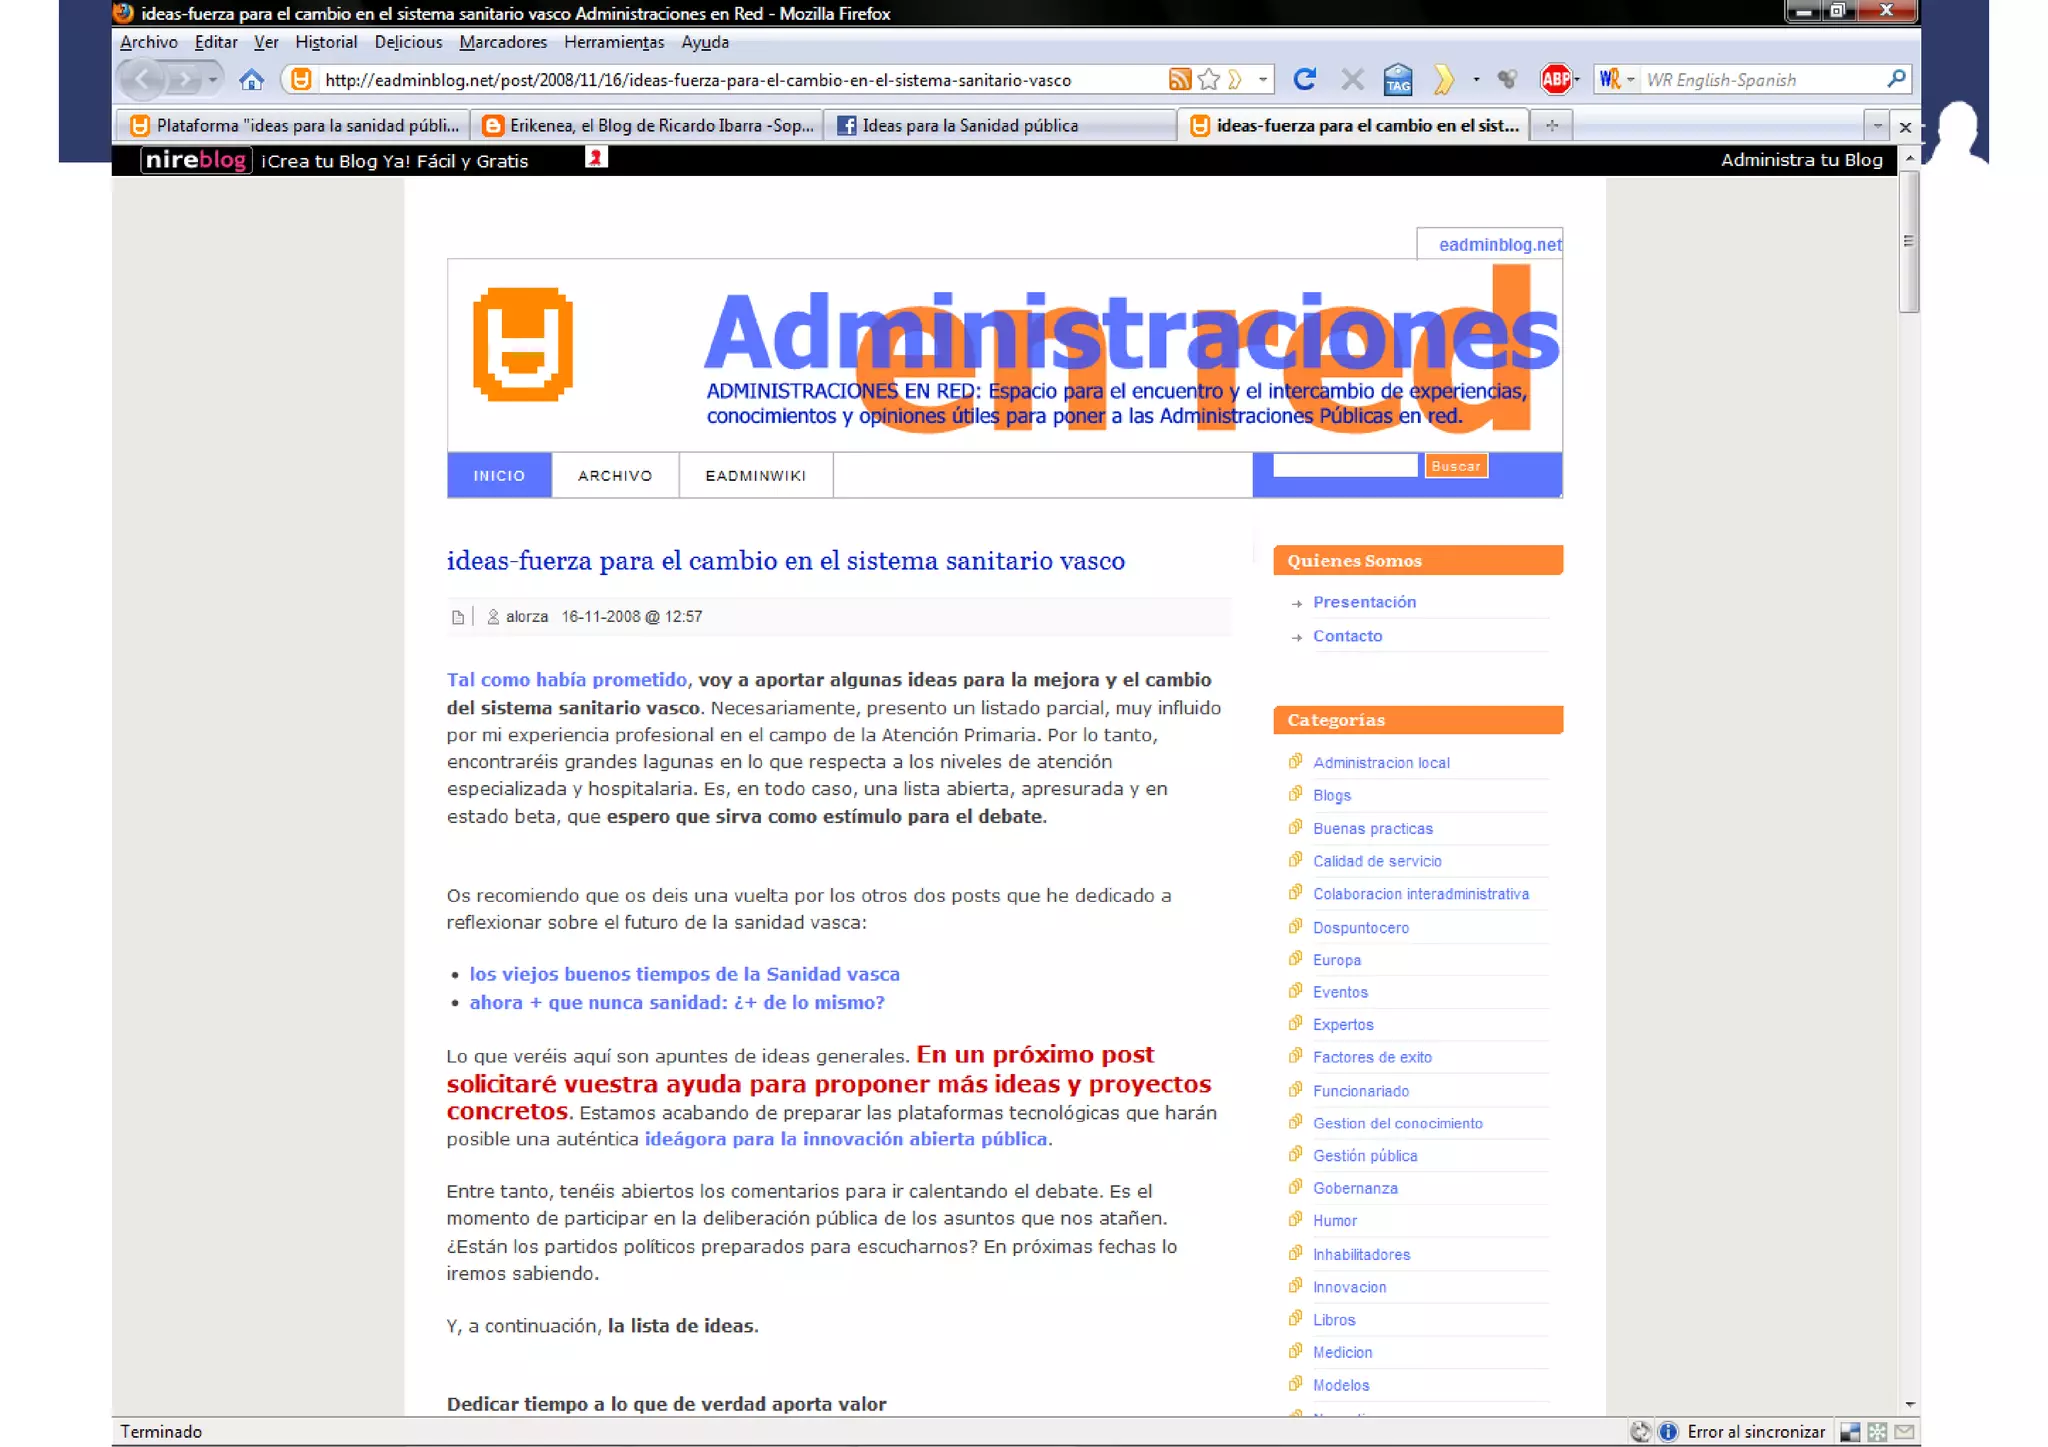Click the RSS feed icon in the address bar
This screenshot has width=2048, height=1447.
point(1179,80)
